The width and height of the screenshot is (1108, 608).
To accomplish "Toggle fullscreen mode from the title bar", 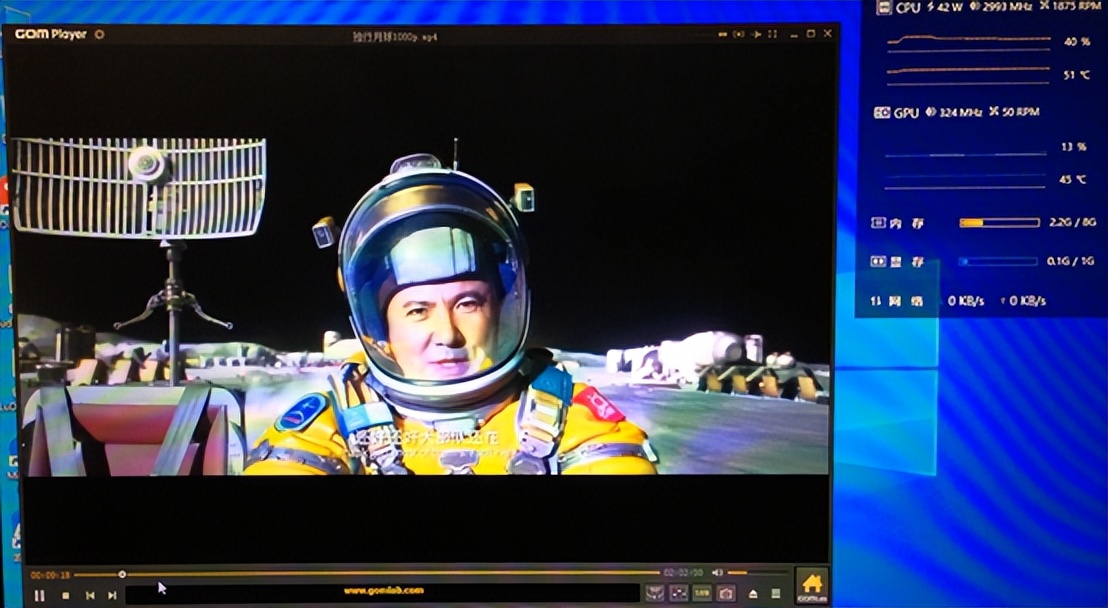I will [x=810, y=34].
